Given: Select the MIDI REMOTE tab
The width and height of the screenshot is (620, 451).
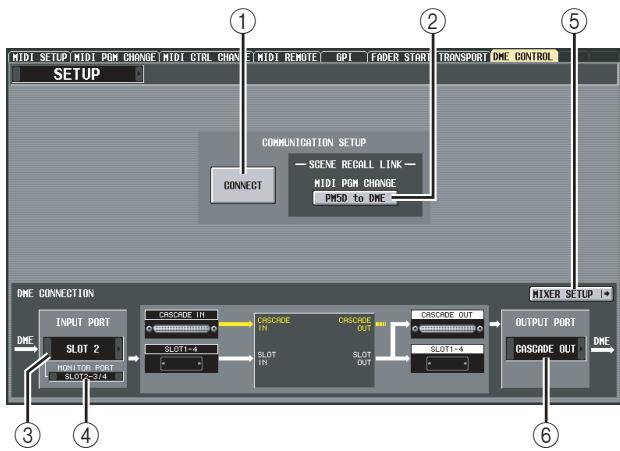Looking at the screenshot, I should click(x=287, y=57).
